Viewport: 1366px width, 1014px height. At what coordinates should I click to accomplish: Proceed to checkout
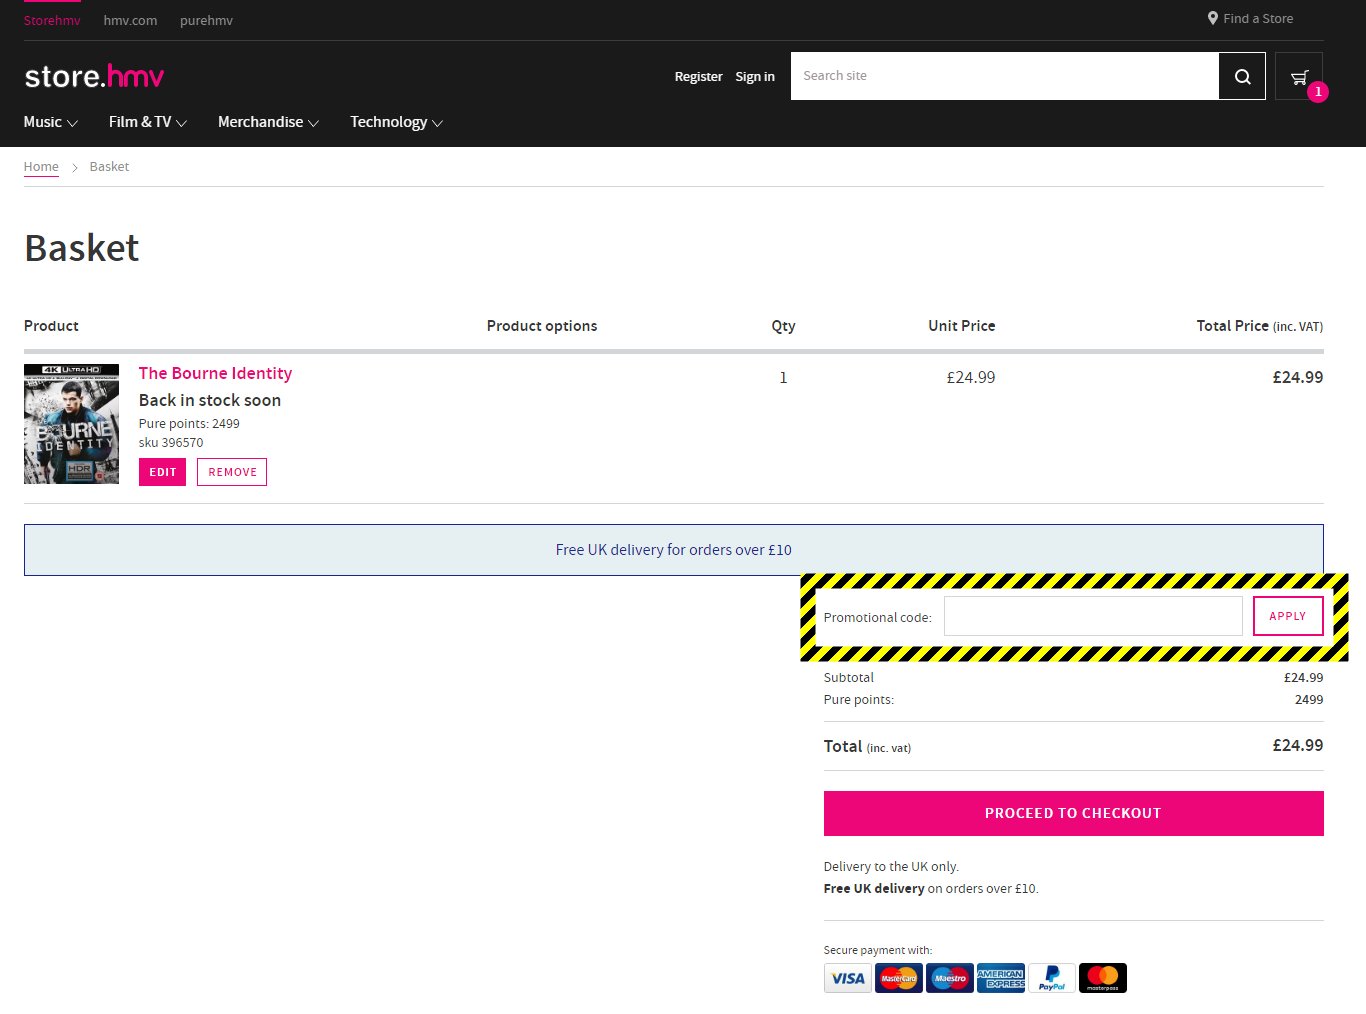point(1073,813)
